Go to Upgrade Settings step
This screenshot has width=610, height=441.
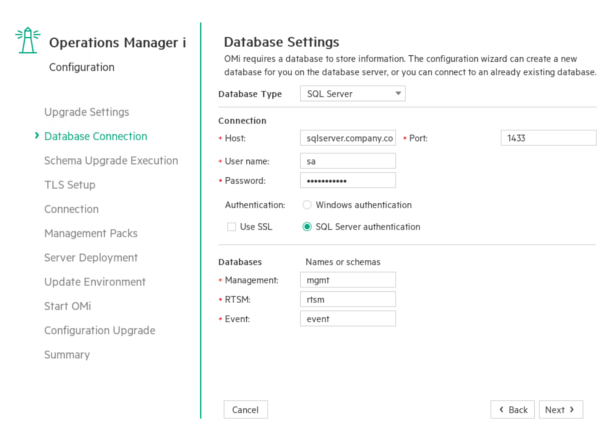pos(86,112)
